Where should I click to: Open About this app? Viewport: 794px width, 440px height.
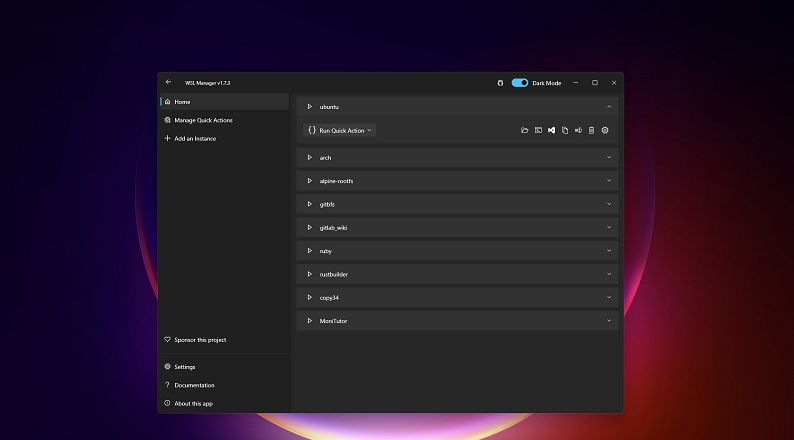pyautogui.click(x=224, y=404)
